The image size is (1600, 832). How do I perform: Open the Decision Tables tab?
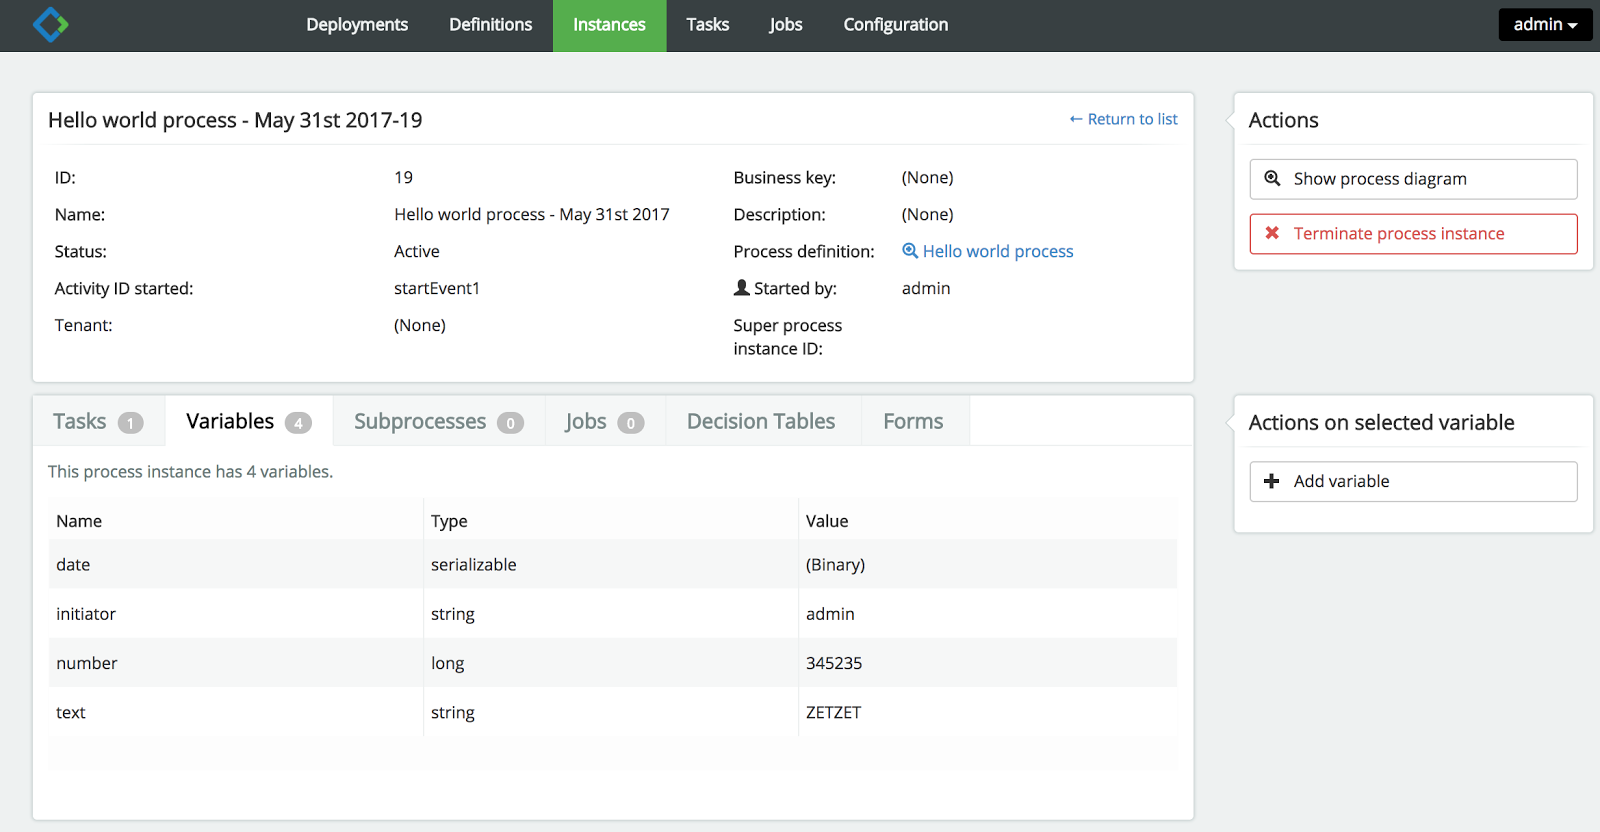(x=761, y=421)
